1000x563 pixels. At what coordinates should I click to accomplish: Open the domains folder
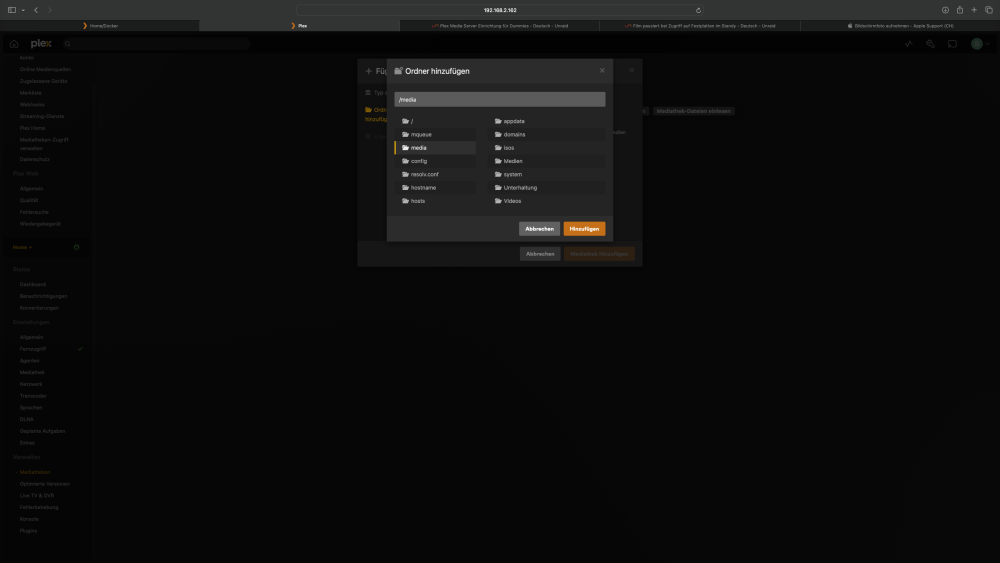pos(547,135)
